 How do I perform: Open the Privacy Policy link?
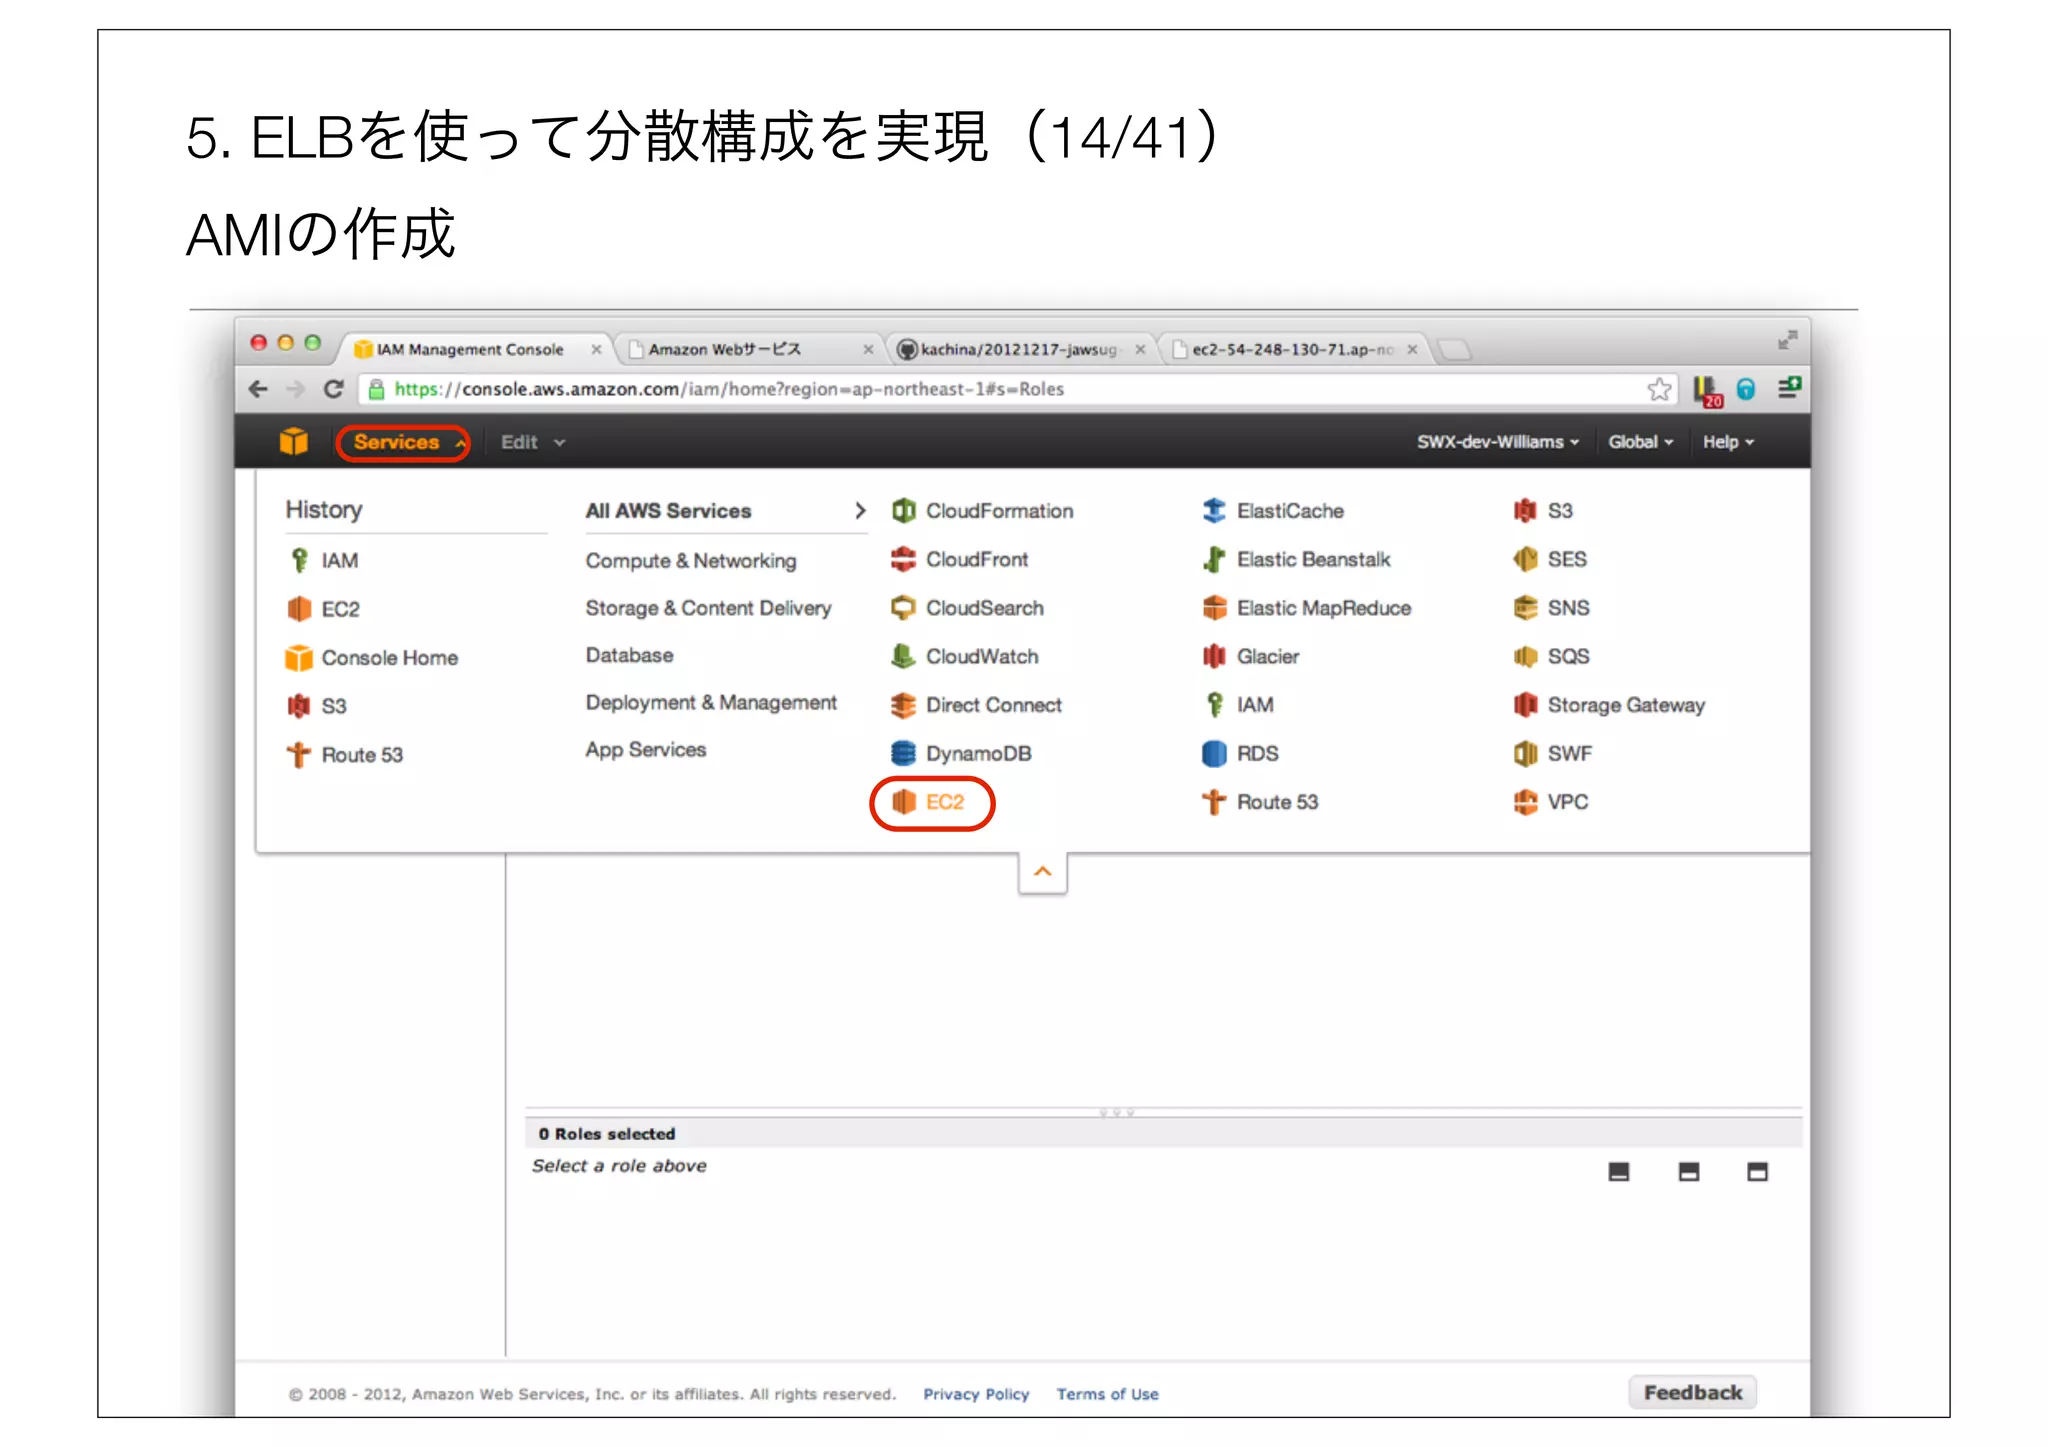click(975, 1394)
